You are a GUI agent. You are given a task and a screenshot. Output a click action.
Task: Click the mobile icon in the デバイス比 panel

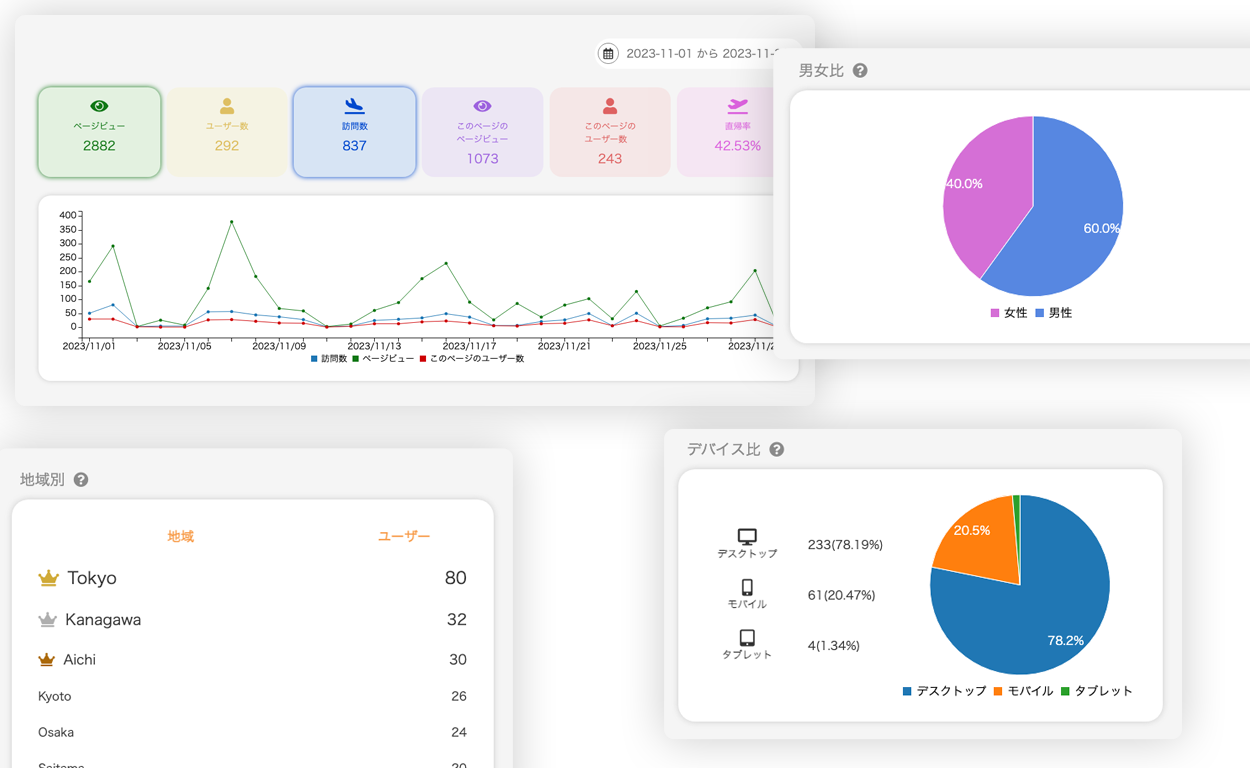[x=746, y=588]
